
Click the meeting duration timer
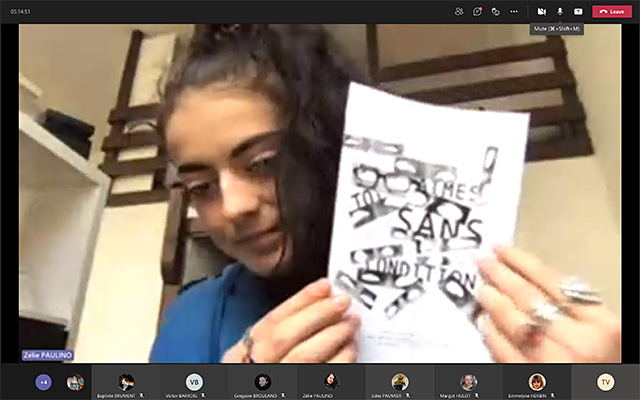tap(20, 11)
